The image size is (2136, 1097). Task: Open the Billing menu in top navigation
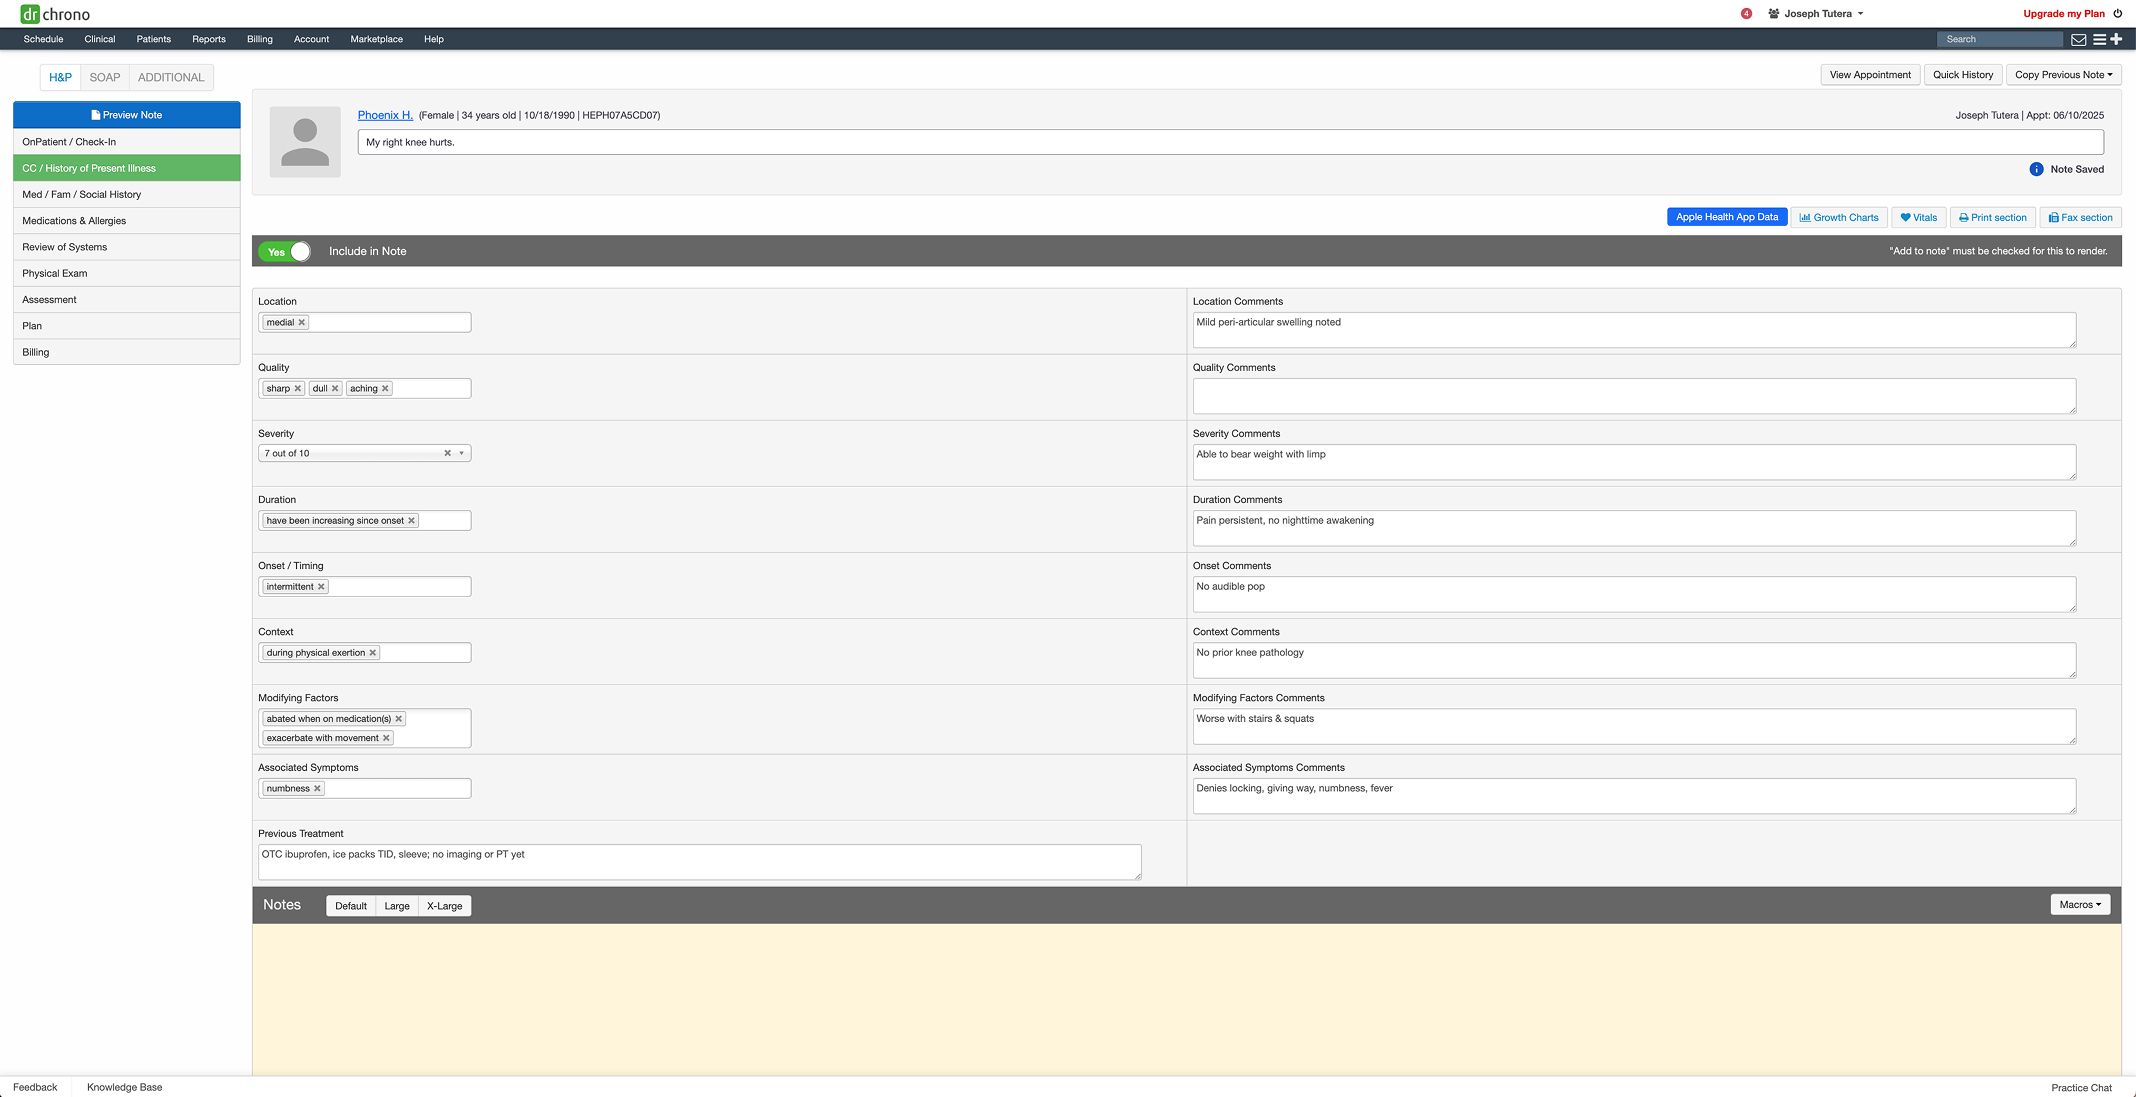click(259, 39)
